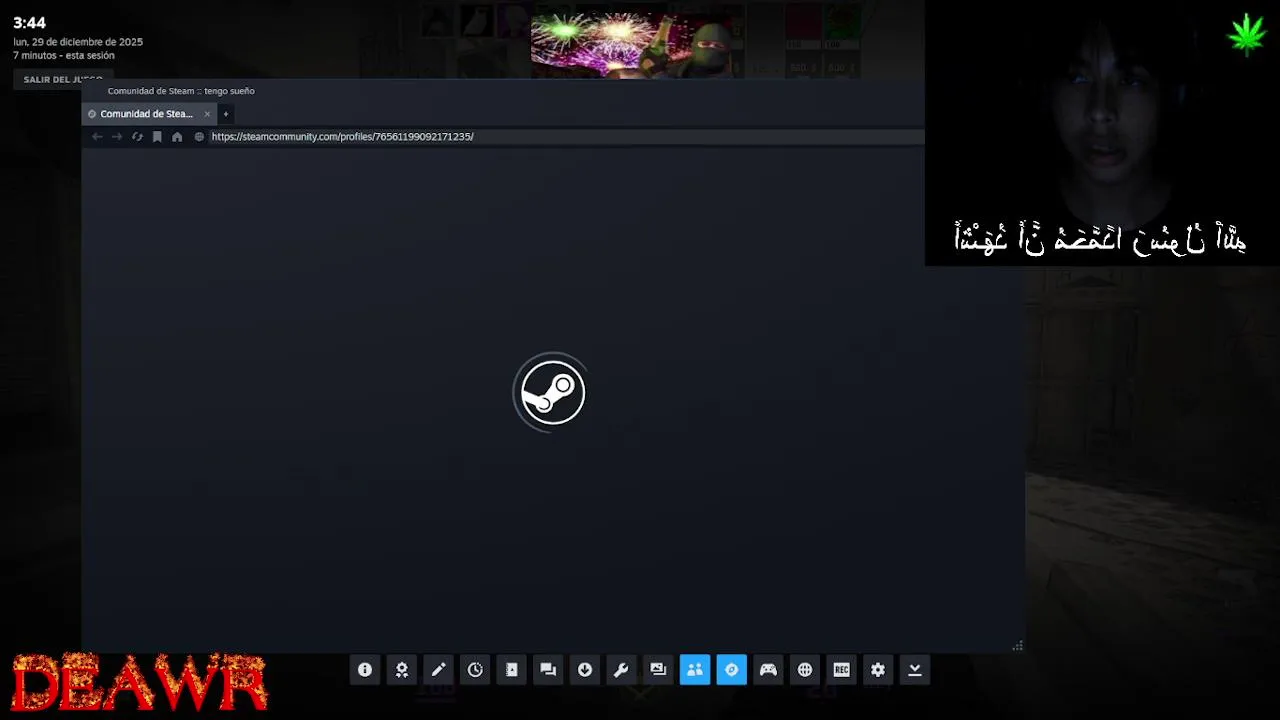Open the discussions chat bubbles icon
This screenshot has height=720, width=1280.
[x=548, y=670]
